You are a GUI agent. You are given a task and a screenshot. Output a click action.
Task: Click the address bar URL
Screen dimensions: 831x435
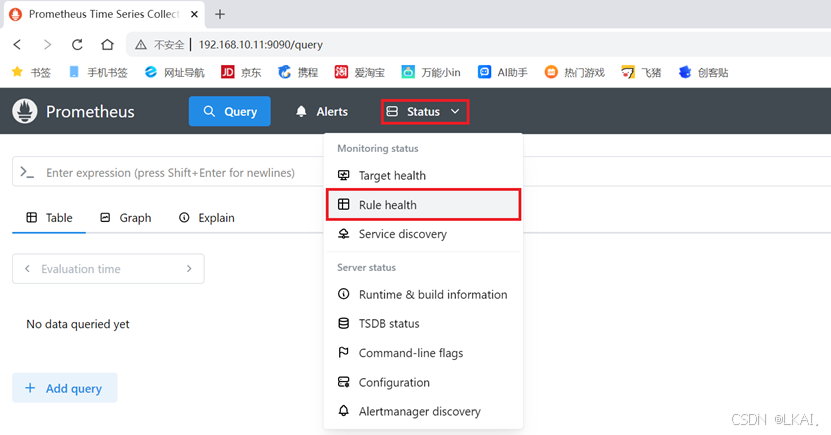(260, 45)
